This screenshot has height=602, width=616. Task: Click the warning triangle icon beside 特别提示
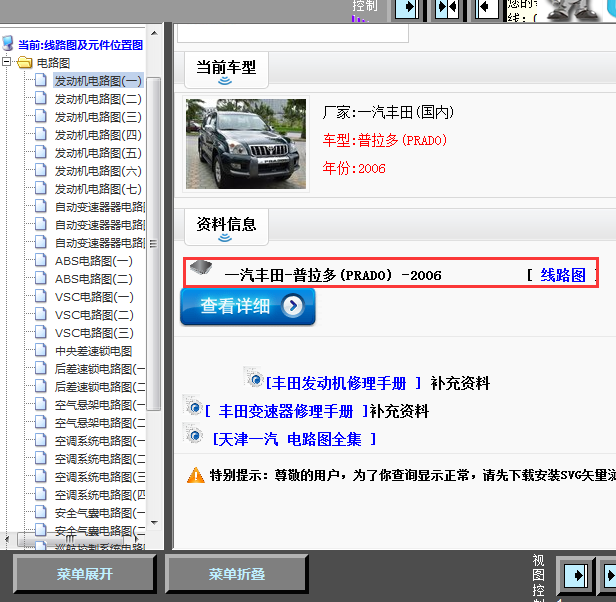196,475
